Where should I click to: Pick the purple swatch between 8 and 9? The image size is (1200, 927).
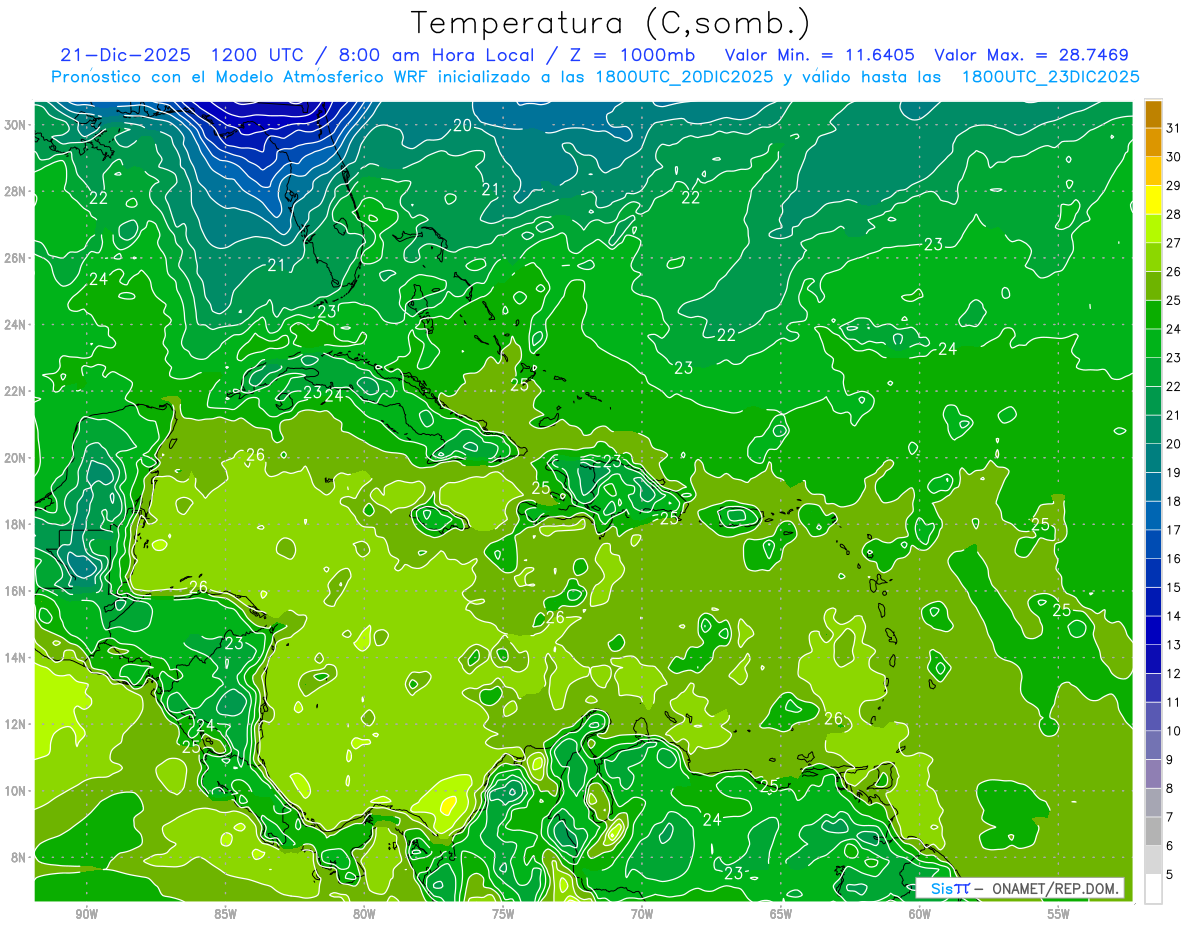[1153, 774]
